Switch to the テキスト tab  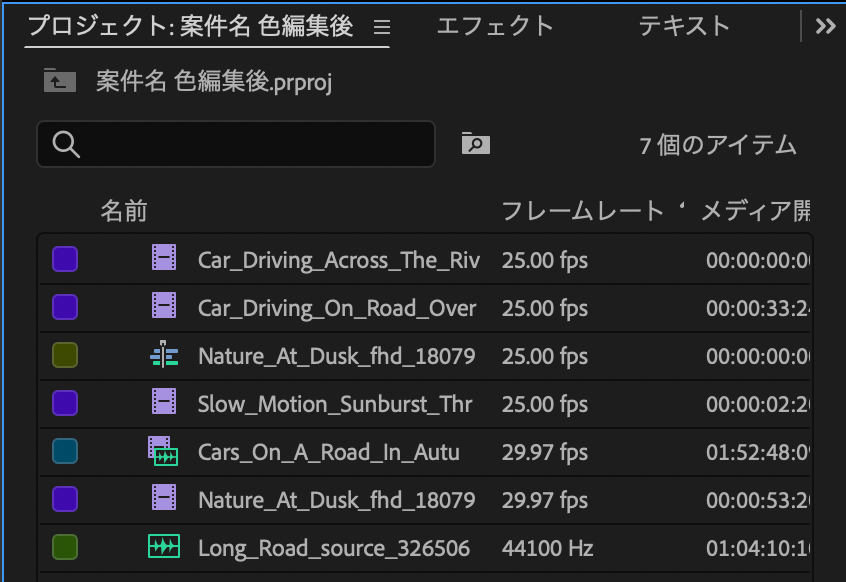click(684, 27)
